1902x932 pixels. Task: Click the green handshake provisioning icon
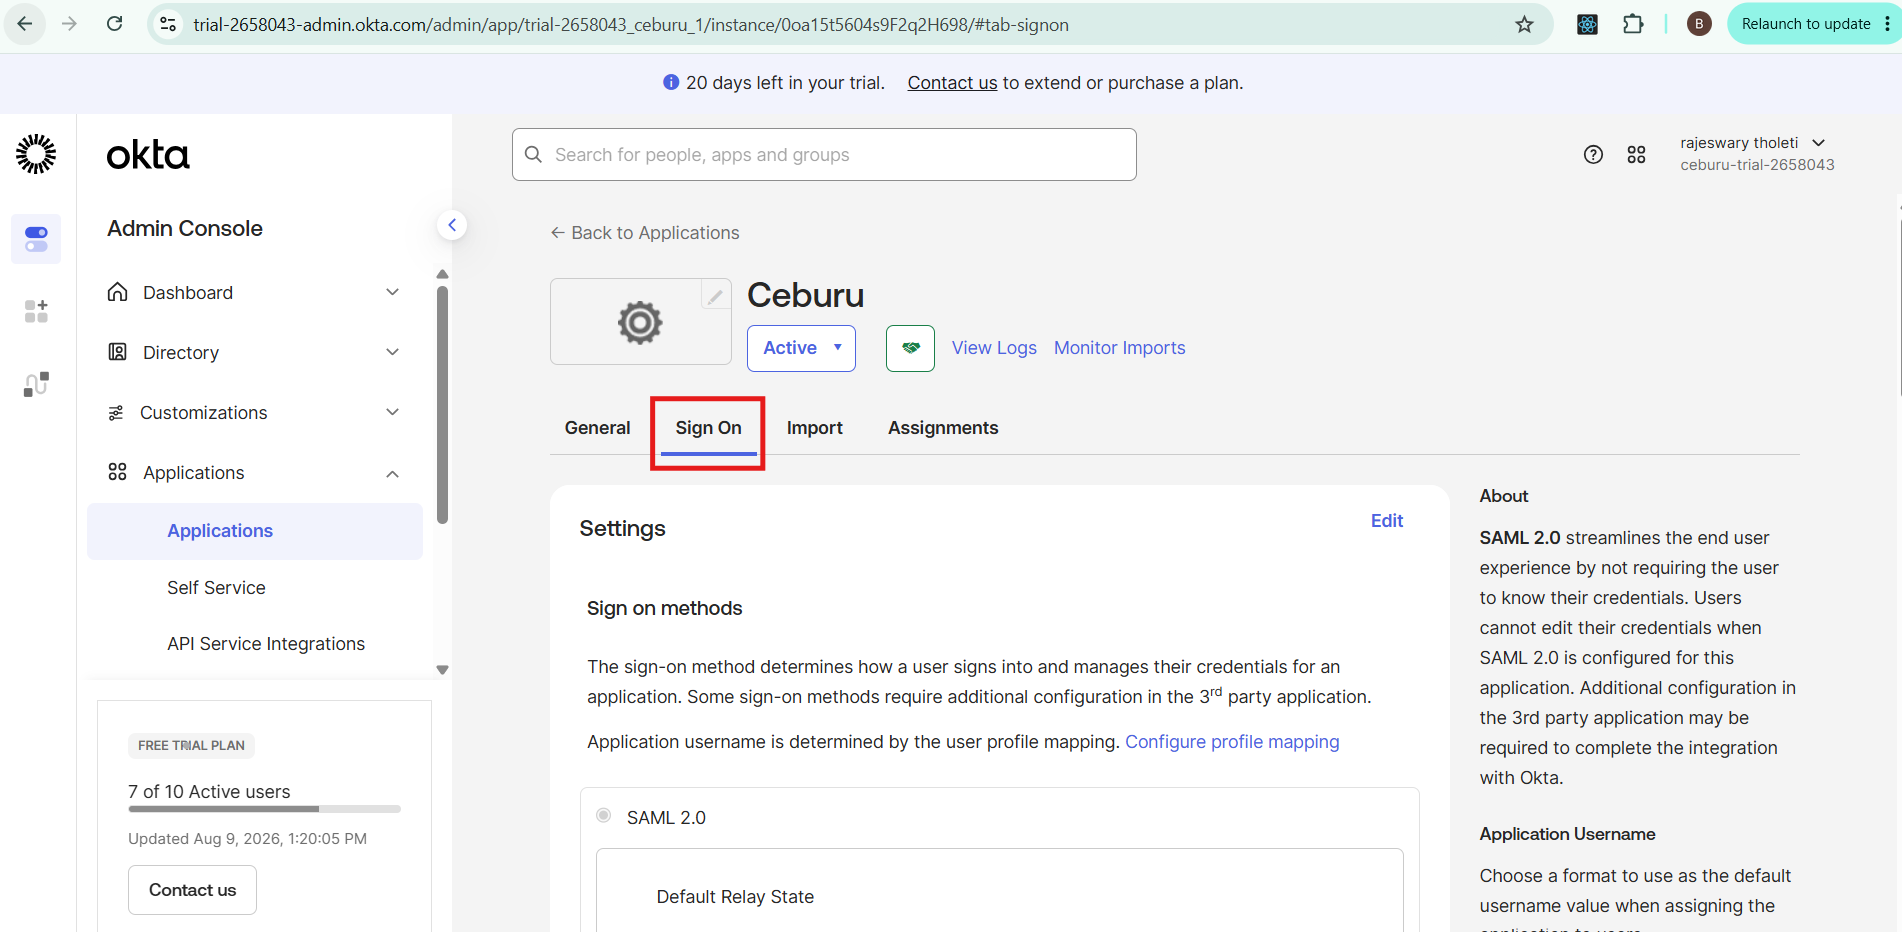coord(910,348)
